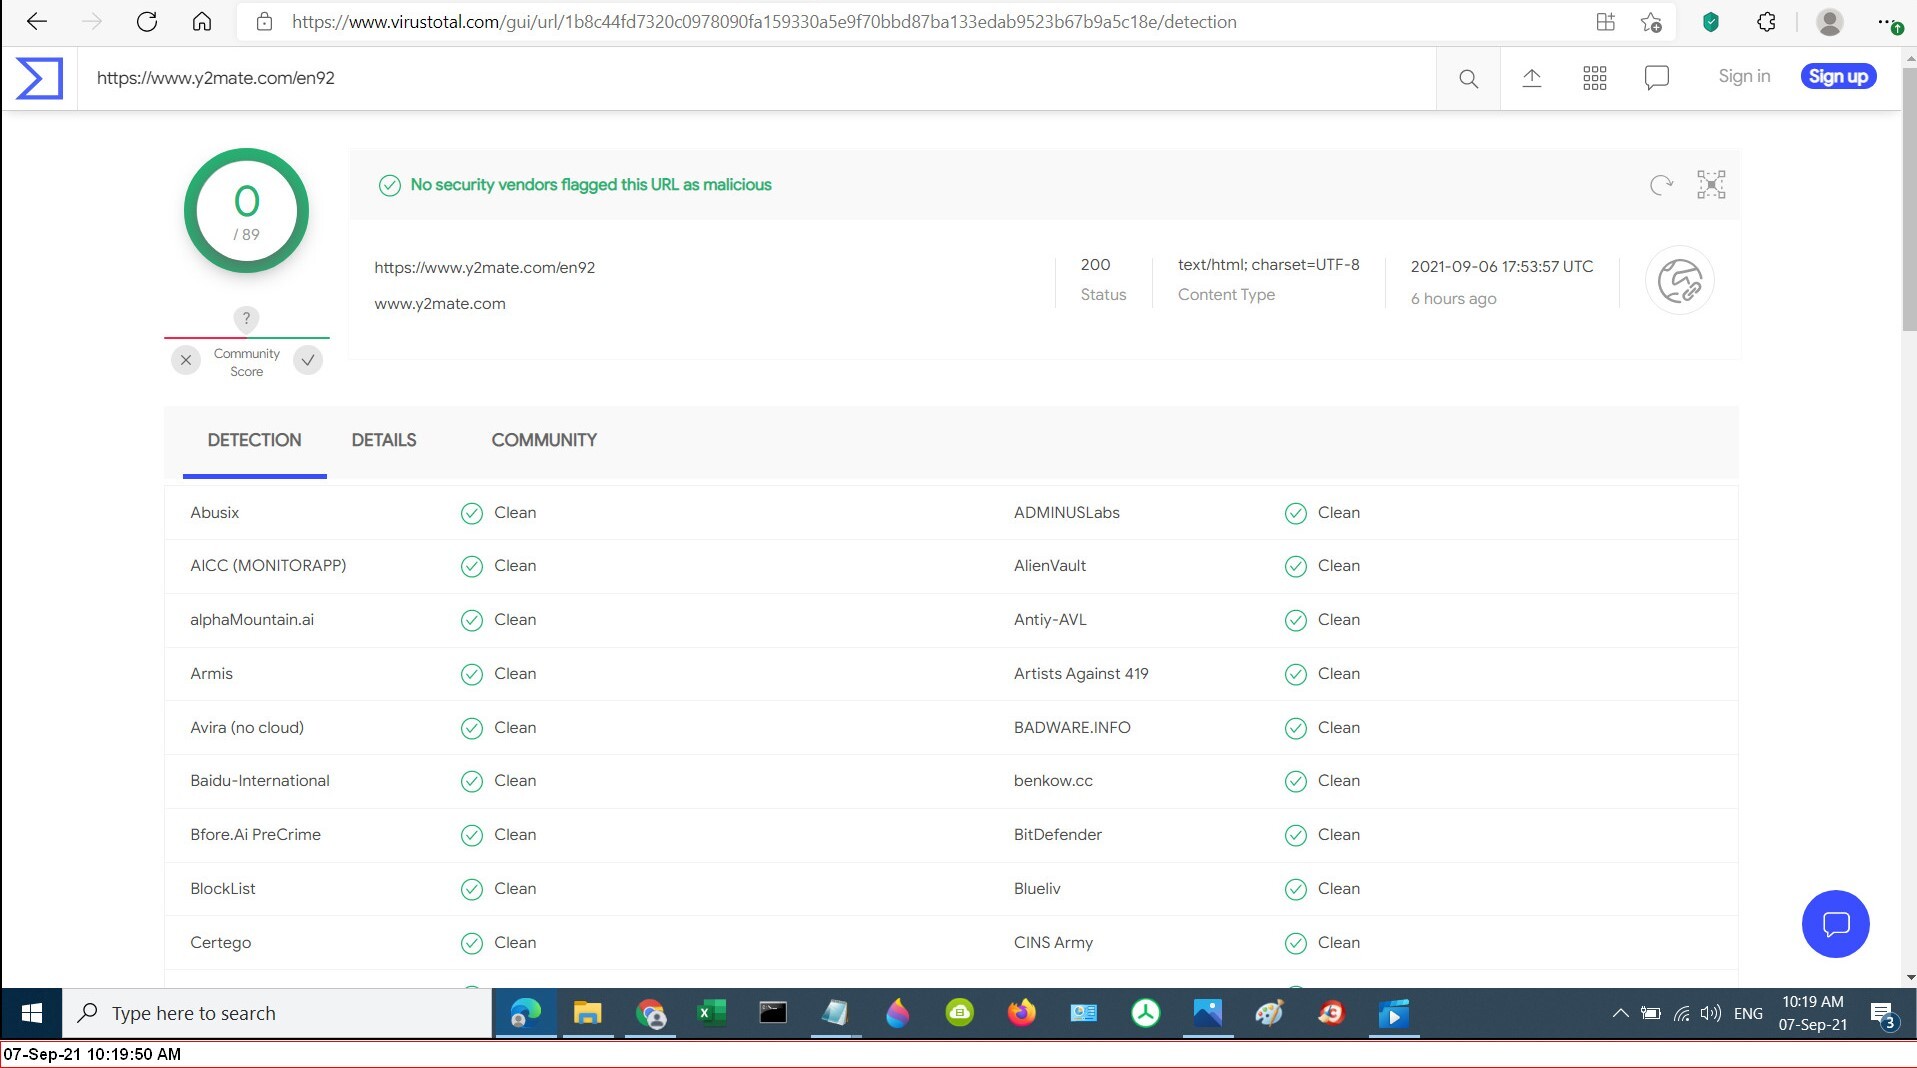Open the apps grid menu icon

click(x=1594, y=78)
